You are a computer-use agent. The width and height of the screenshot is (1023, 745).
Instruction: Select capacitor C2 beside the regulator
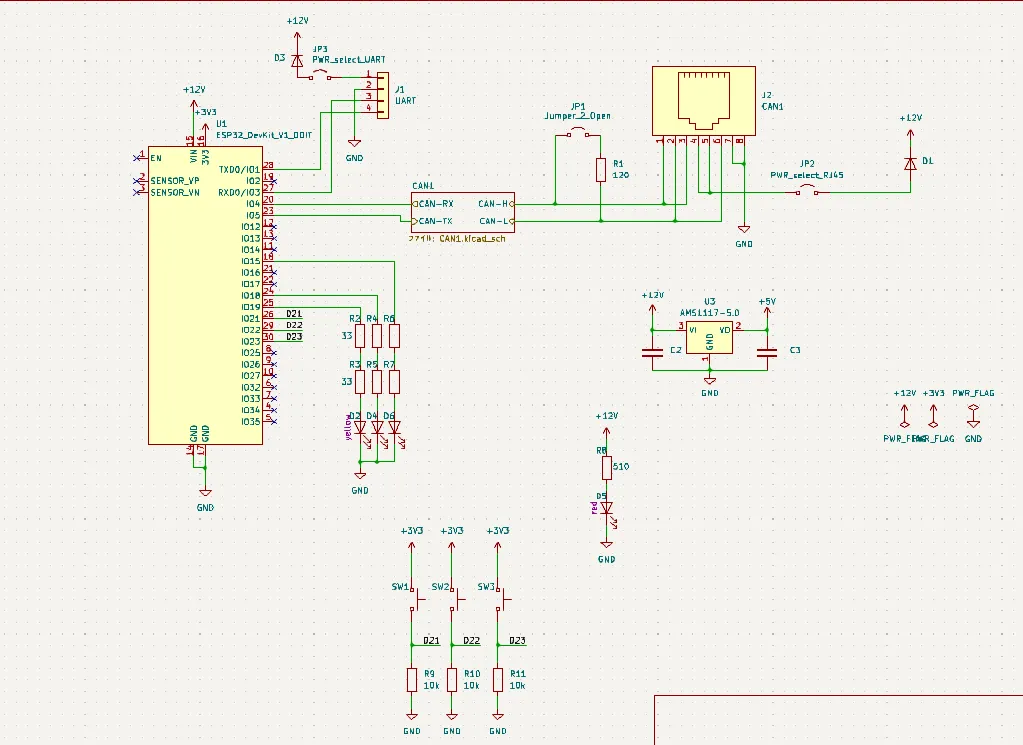coord(652,351)
